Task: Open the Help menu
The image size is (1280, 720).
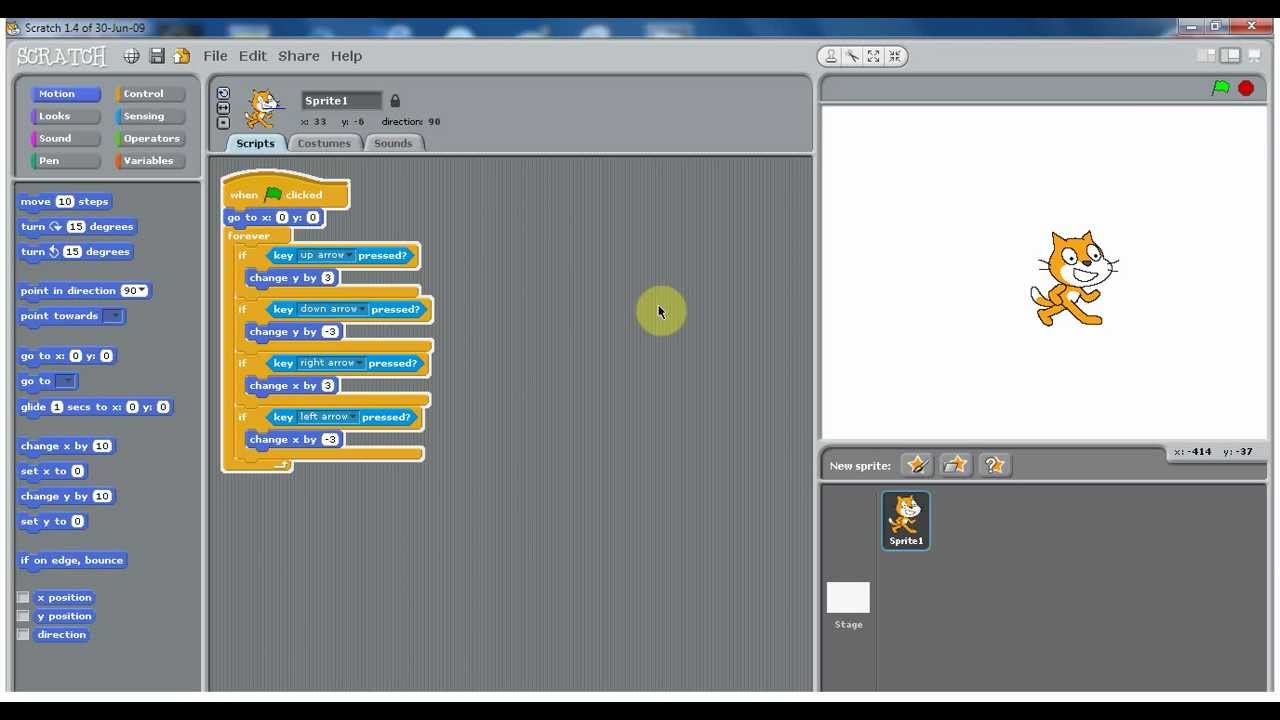Action: click(x=346, y=56)
